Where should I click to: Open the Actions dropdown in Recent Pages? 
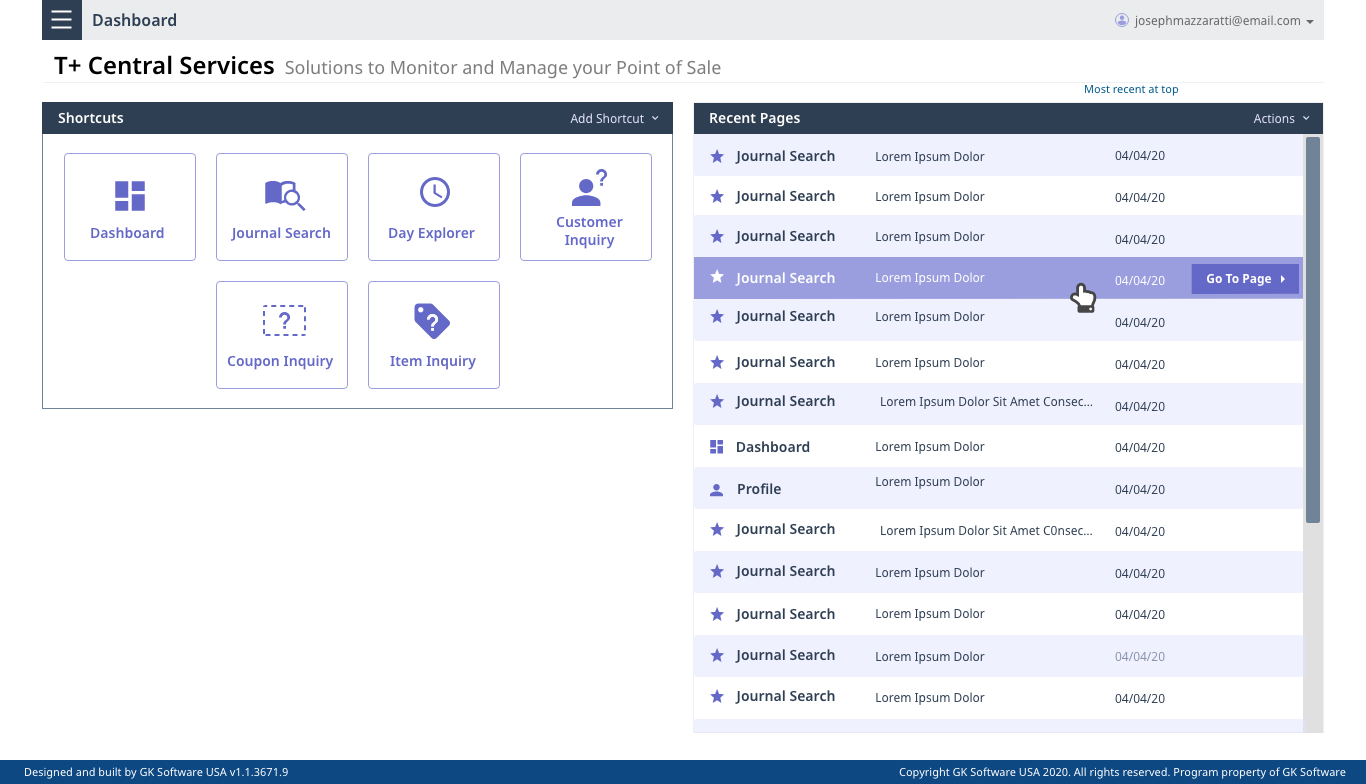pyautogui.click(x=1281, y=118)
